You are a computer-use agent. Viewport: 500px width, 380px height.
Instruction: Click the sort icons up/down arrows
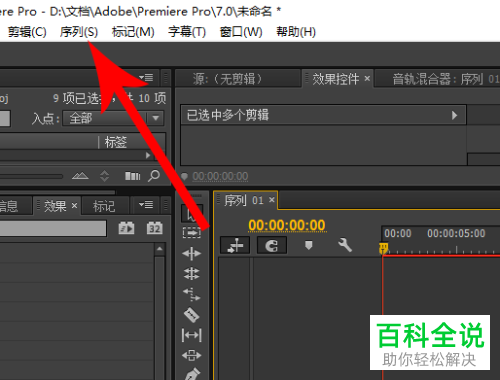pos(105,176)
